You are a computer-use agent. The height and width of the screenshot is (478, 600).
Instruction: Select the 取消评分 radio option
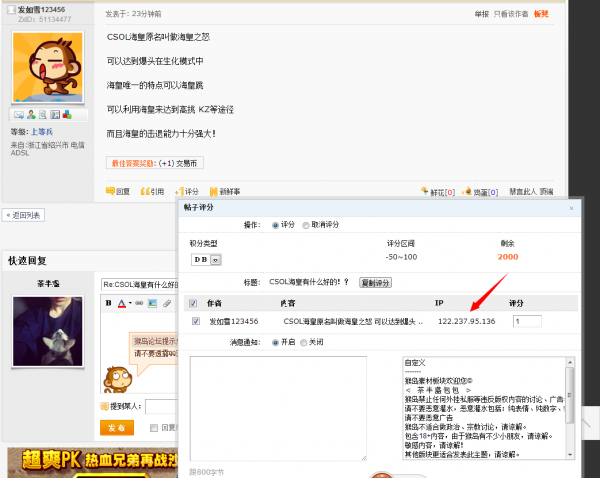[306, 225]
